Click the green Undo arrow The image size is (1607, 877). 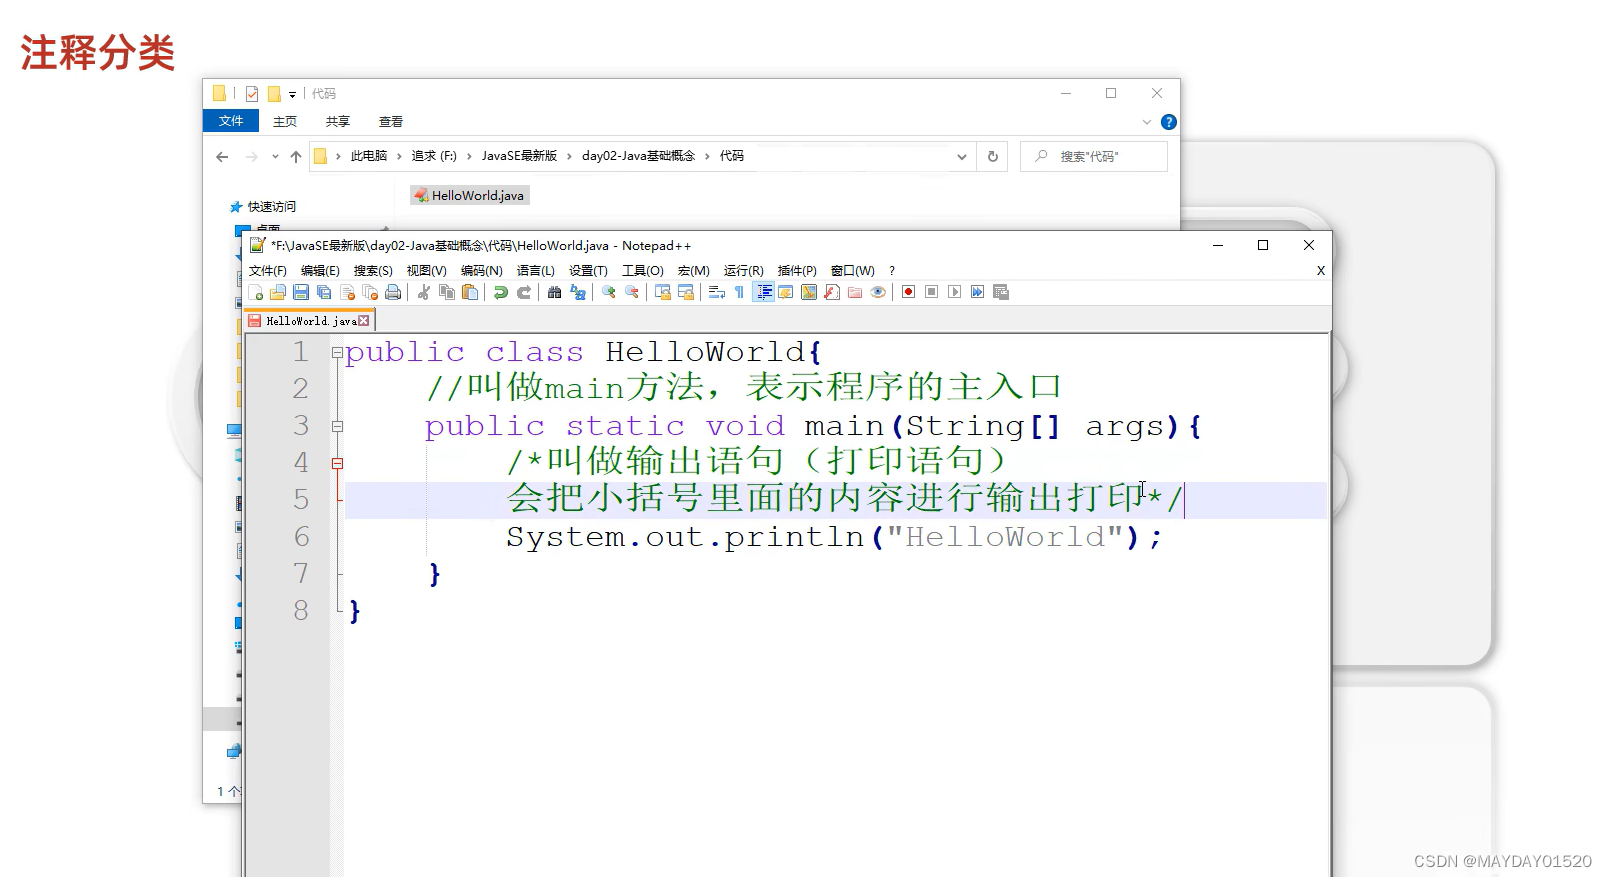coord(501,292)
